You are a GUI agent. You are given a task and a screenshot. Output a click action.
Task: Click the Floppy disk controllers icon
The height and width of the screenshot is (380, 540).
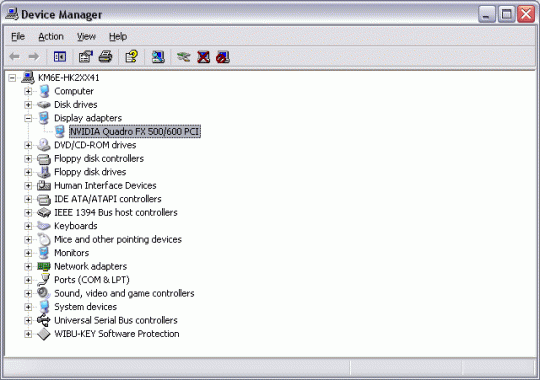pos(44,159)
